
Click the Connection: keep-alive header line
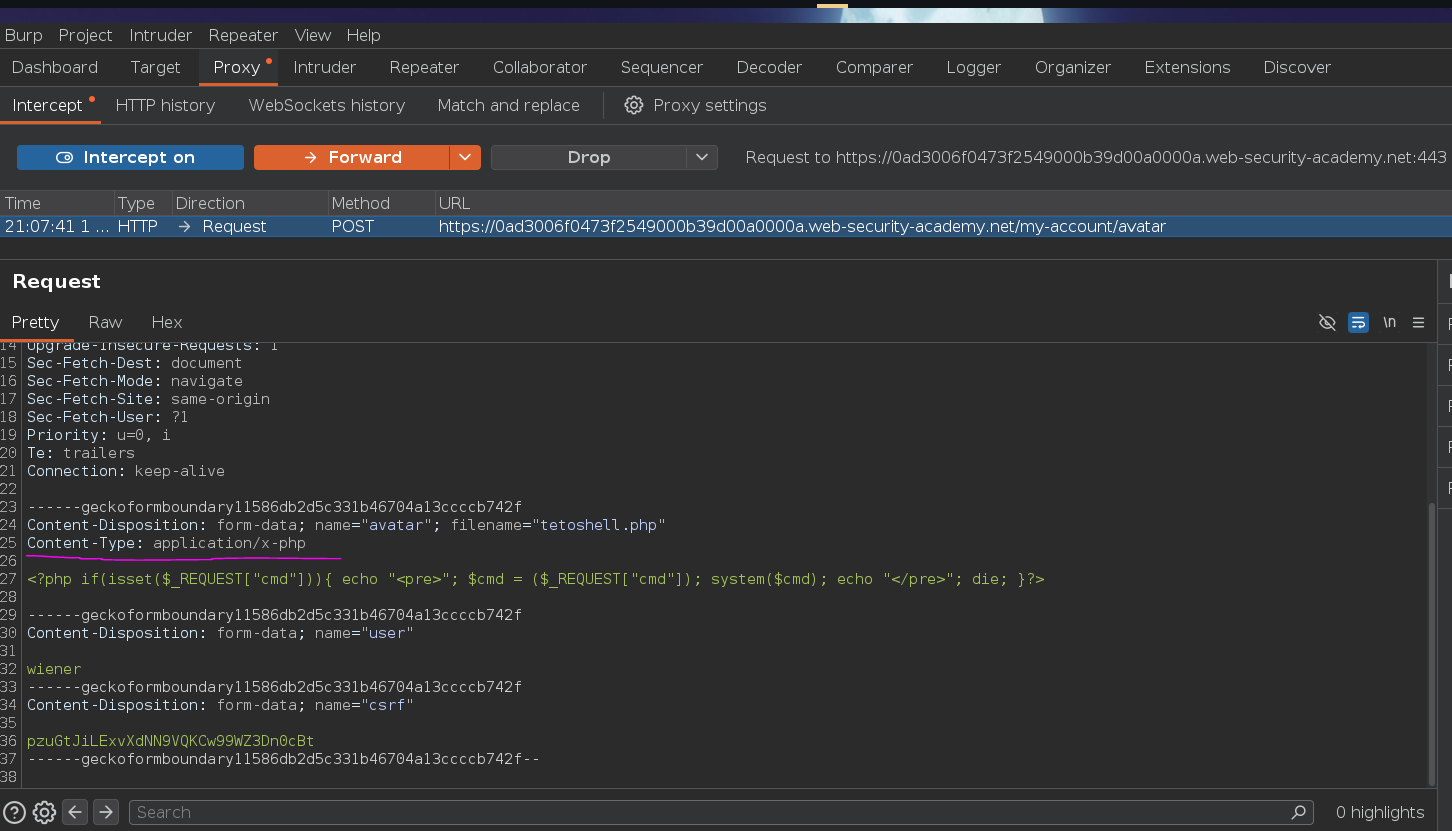126,471
